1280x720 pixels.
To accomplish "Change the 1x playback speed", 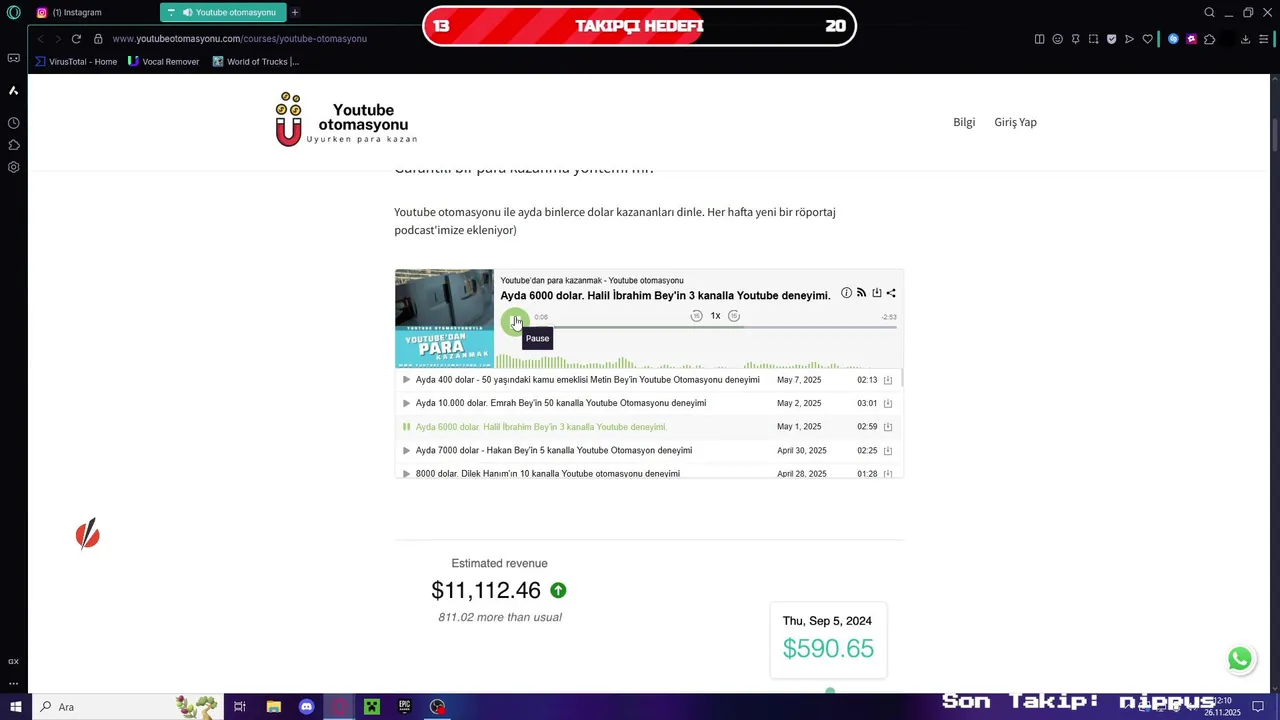I will pyautogui.click(x=715, y=316).
